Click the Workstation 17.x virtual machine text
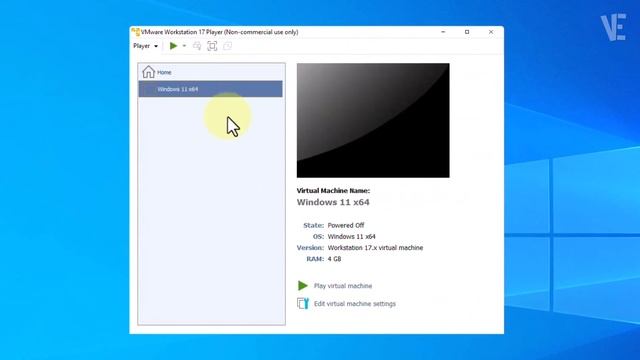The image size is (640, 360). [375, 248]
